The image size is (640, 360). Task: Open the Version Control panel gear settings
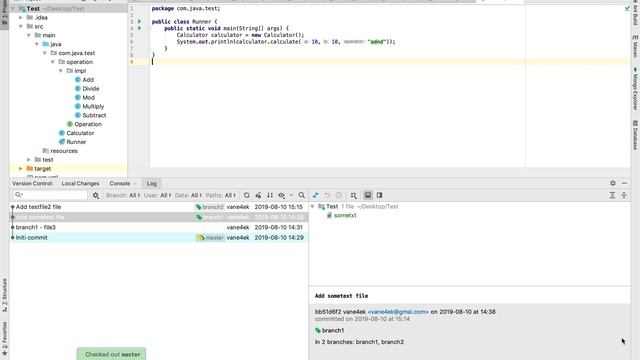[613, 183]
